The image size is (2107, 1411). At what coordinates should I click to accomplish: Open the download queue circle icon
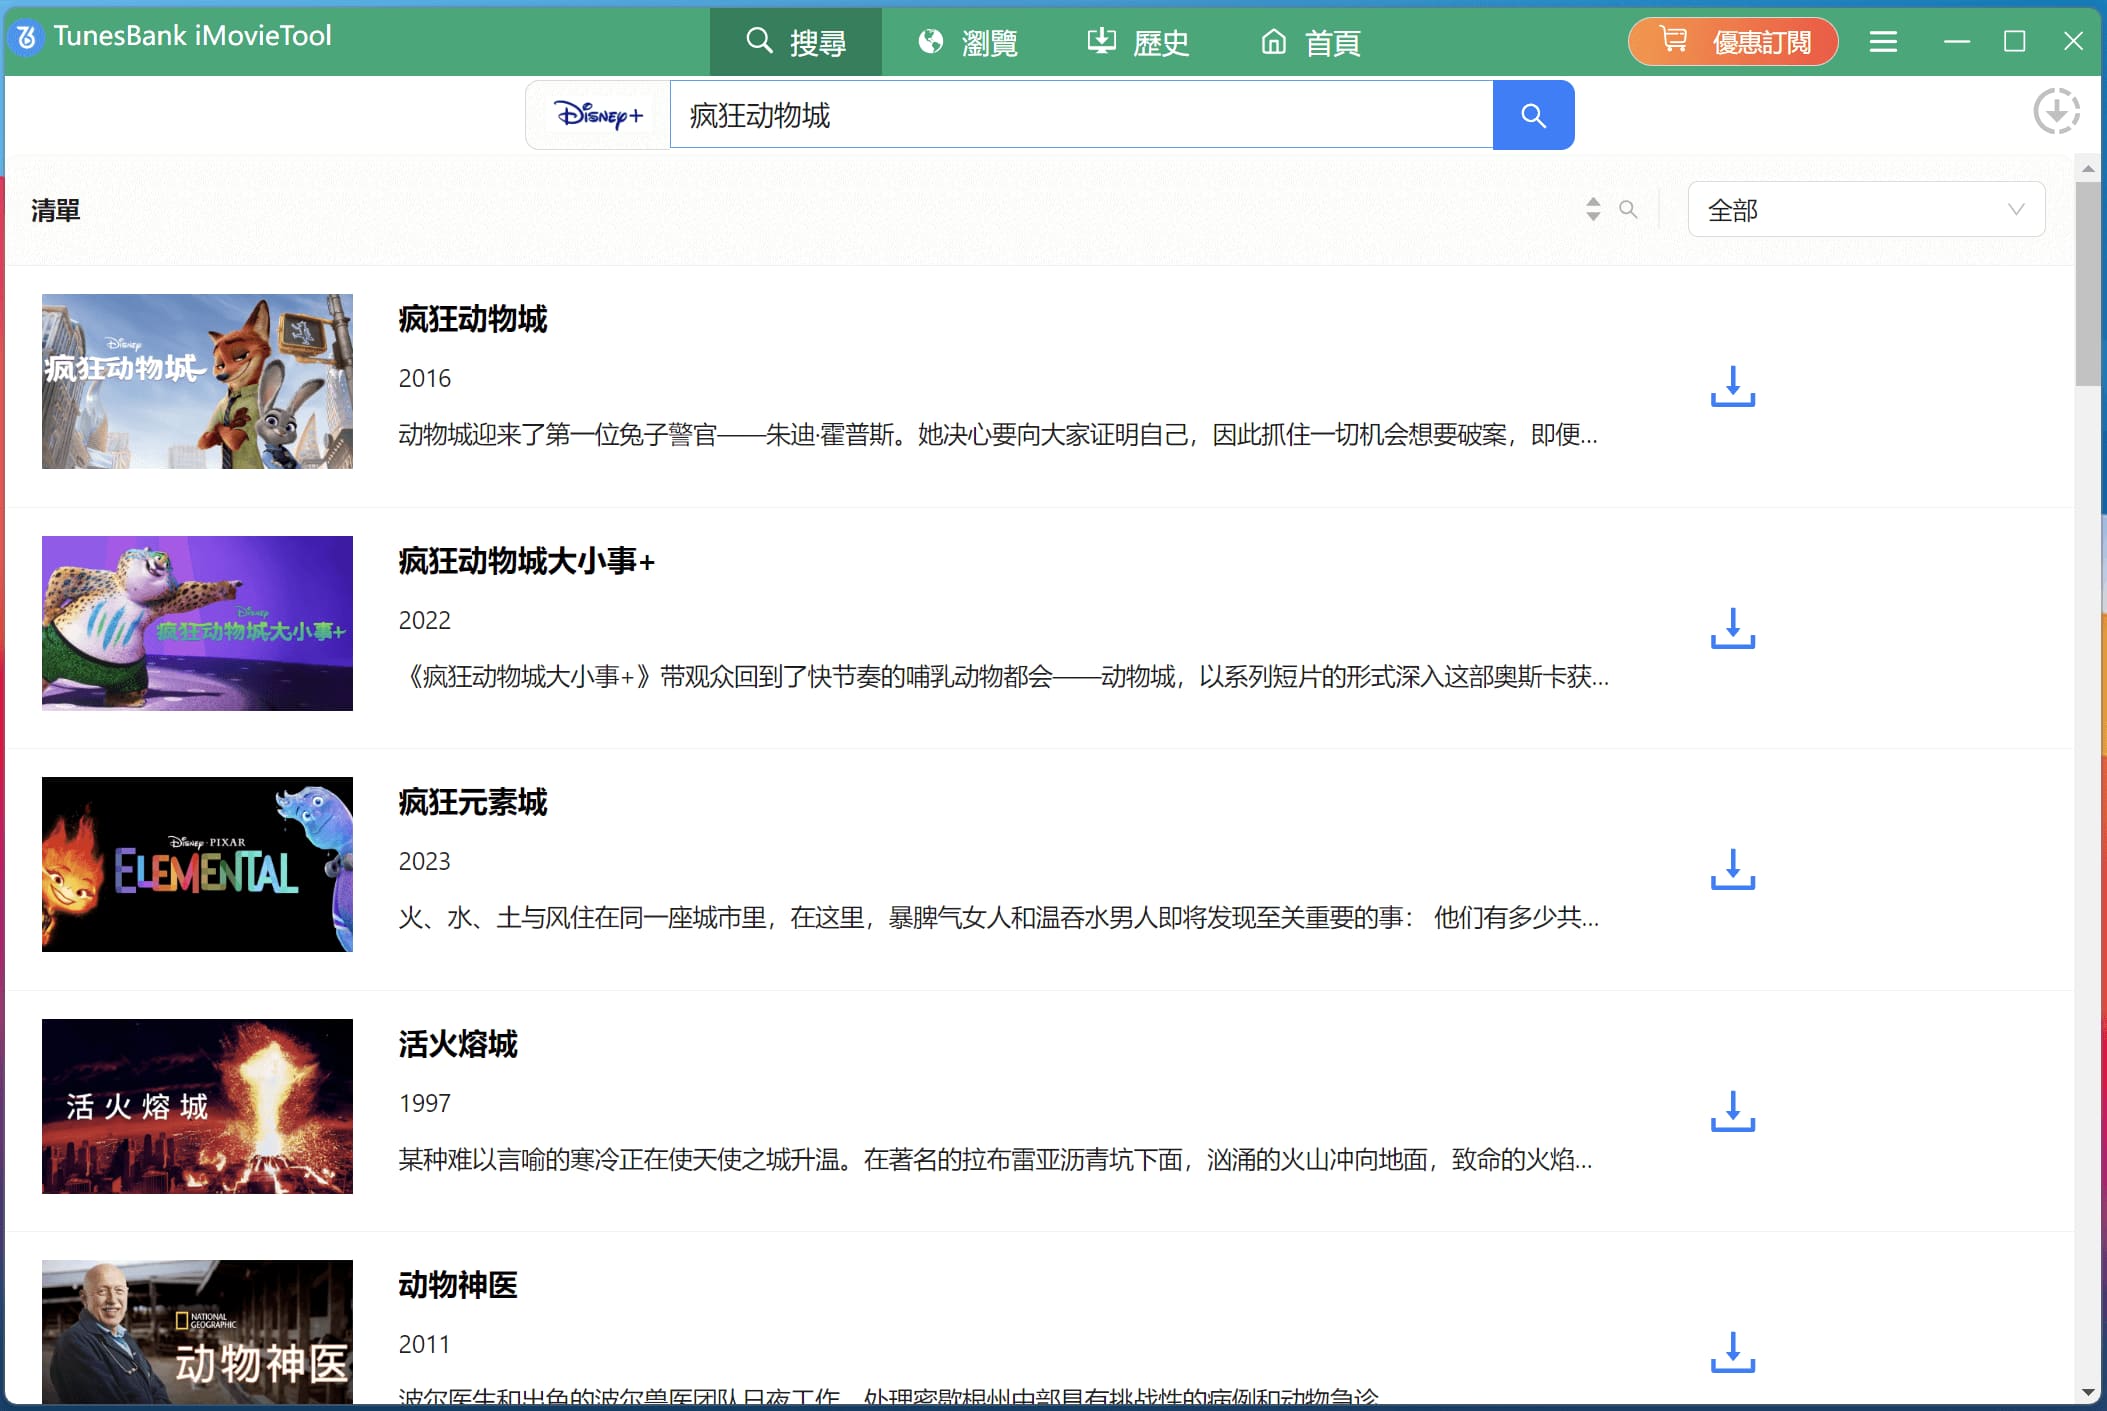[2056, 111]
